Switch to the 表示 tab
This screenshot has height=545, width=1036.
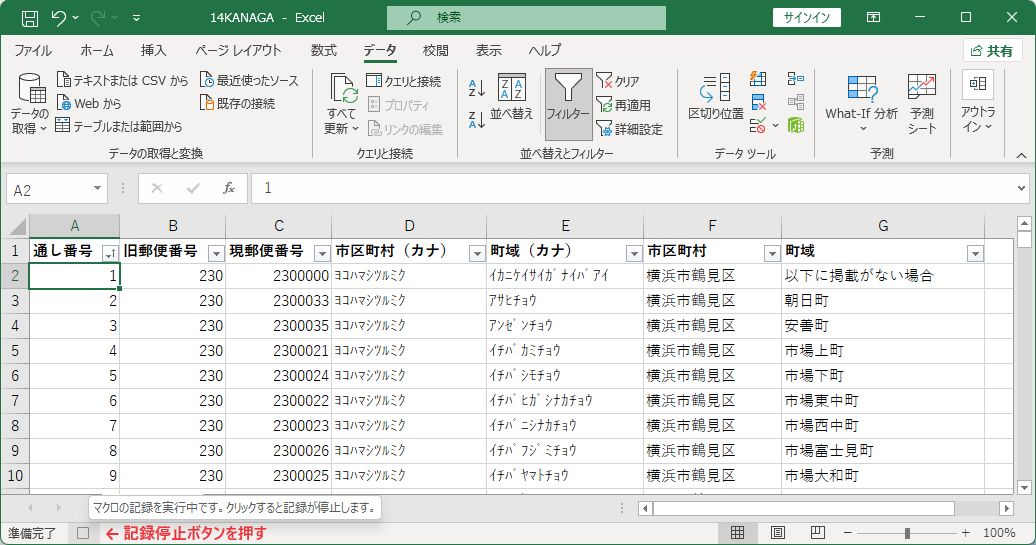pyautogui.click(x=489, y=50)
